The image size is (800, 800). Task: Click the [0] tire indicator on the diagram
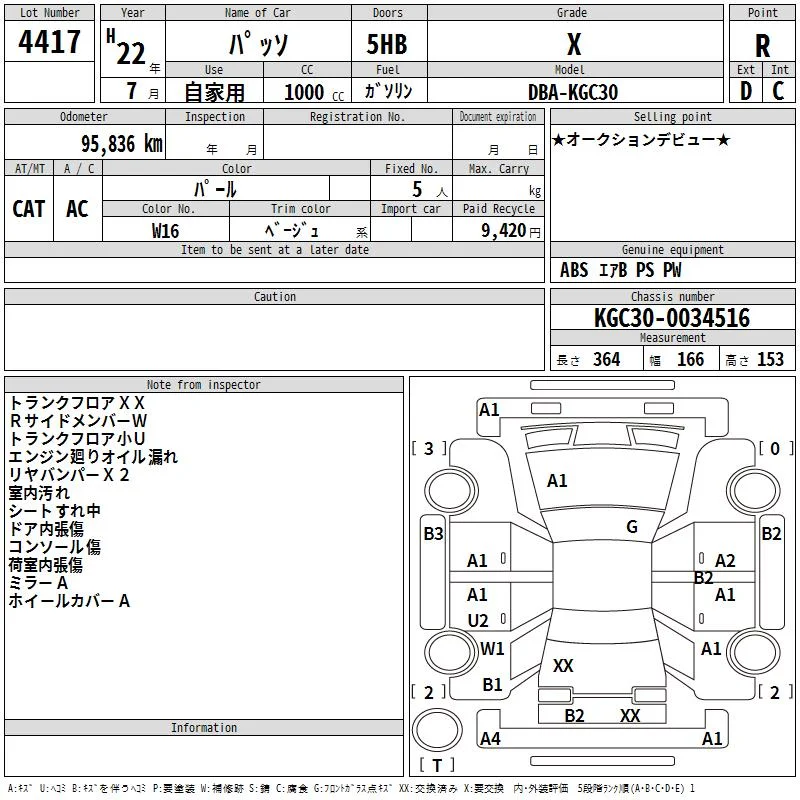pos(773,449)
